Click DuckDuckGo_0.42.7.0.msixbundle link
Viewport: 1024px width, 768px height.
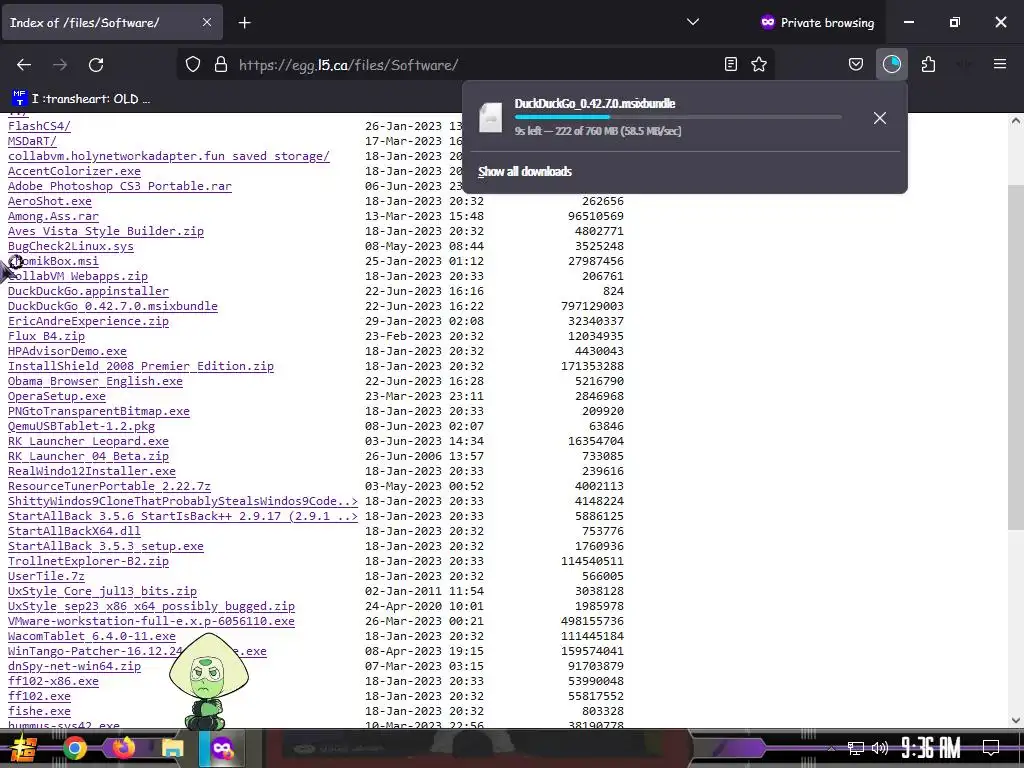coord(112,306)
